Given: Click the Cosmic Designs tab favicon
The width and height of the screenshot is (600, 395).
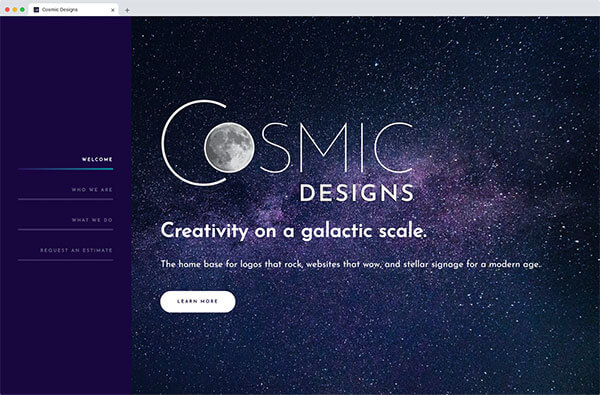Looking at the screenshot, I should click(x=36, y=10).
